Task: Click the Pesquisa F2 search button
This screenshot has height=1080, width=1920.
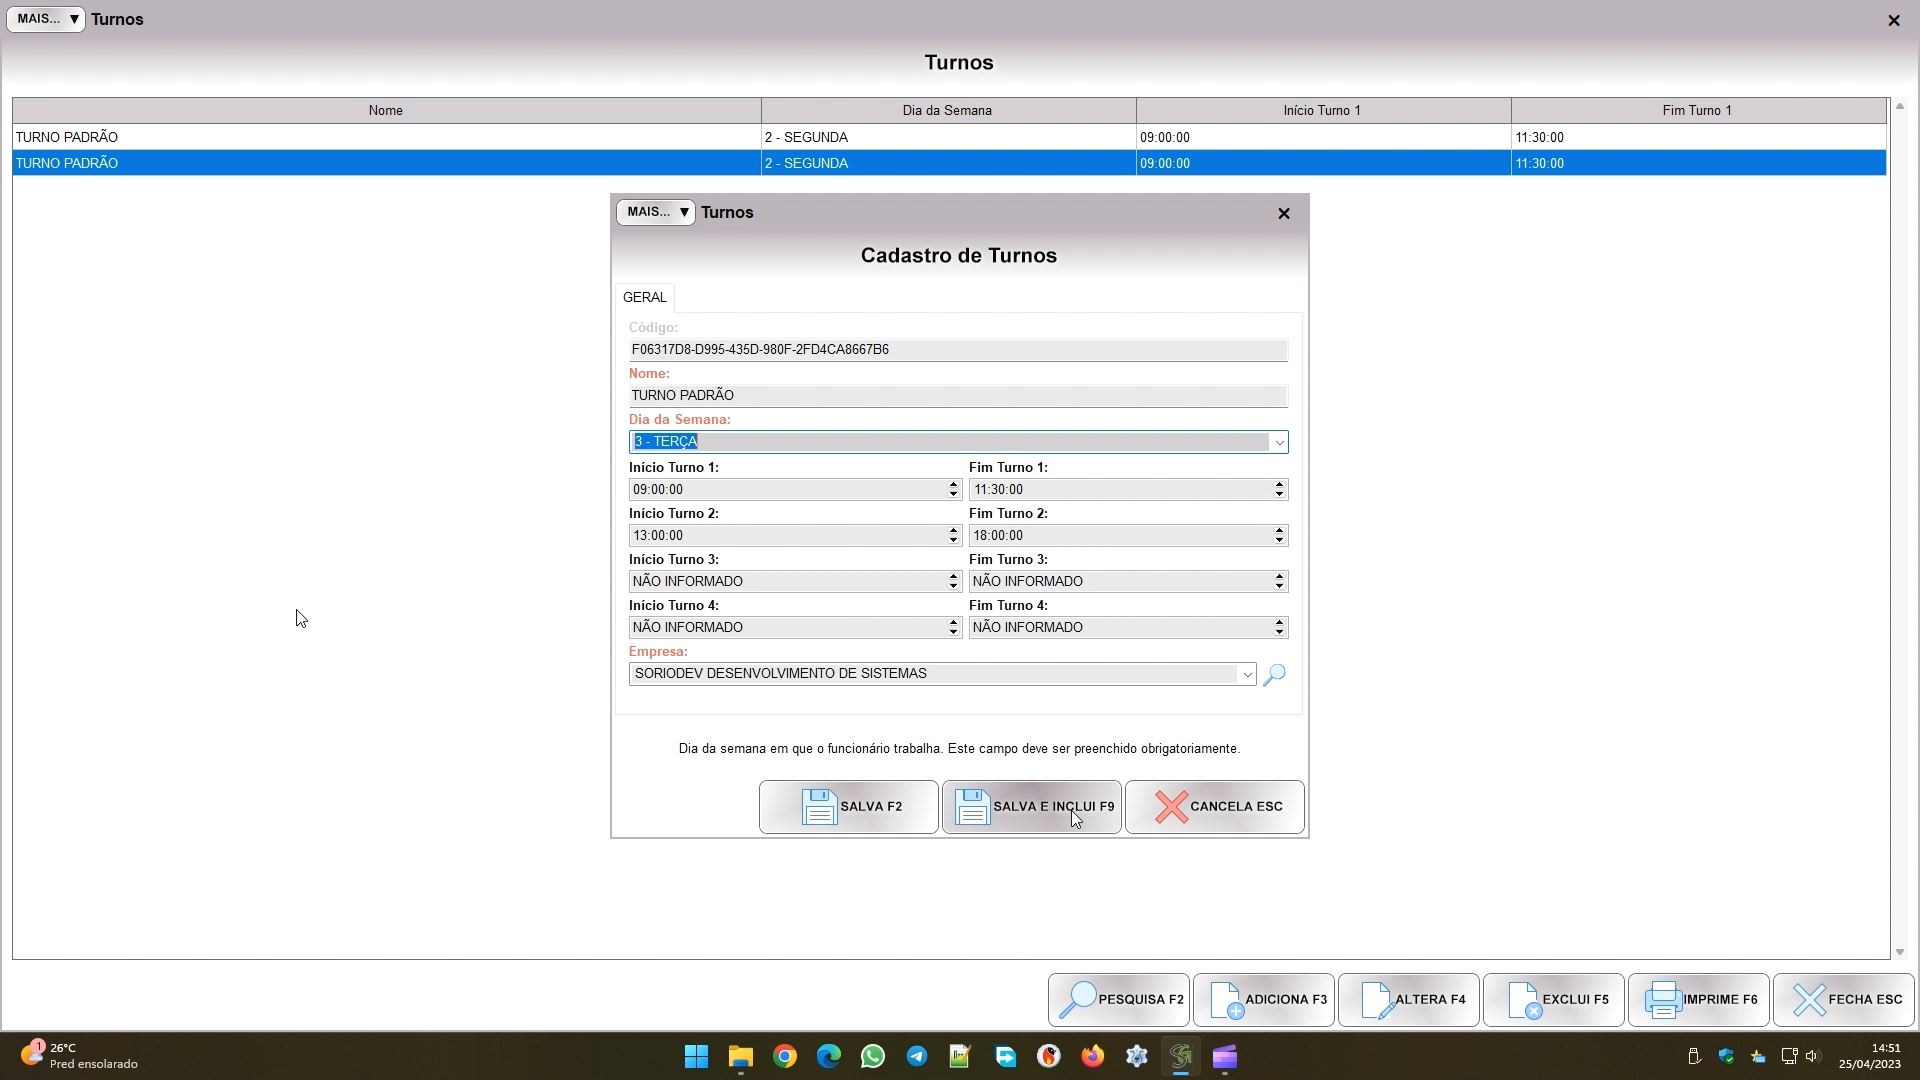Action: pos(1119,1000)
